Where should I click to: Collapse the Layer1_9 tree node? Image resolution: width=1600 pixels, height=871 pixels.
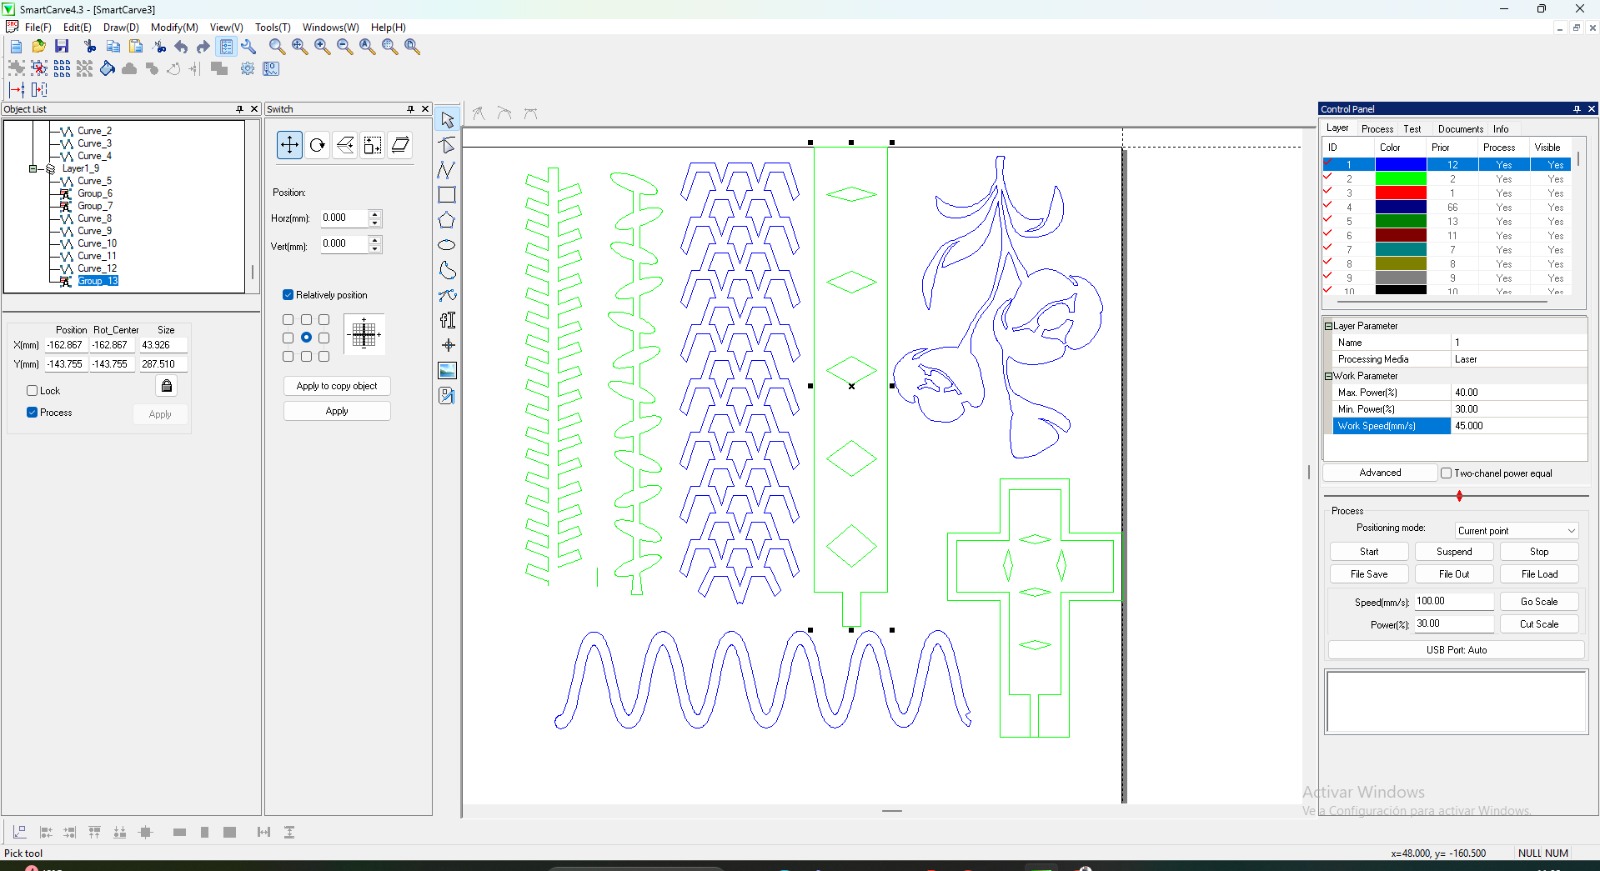(33, 169)
